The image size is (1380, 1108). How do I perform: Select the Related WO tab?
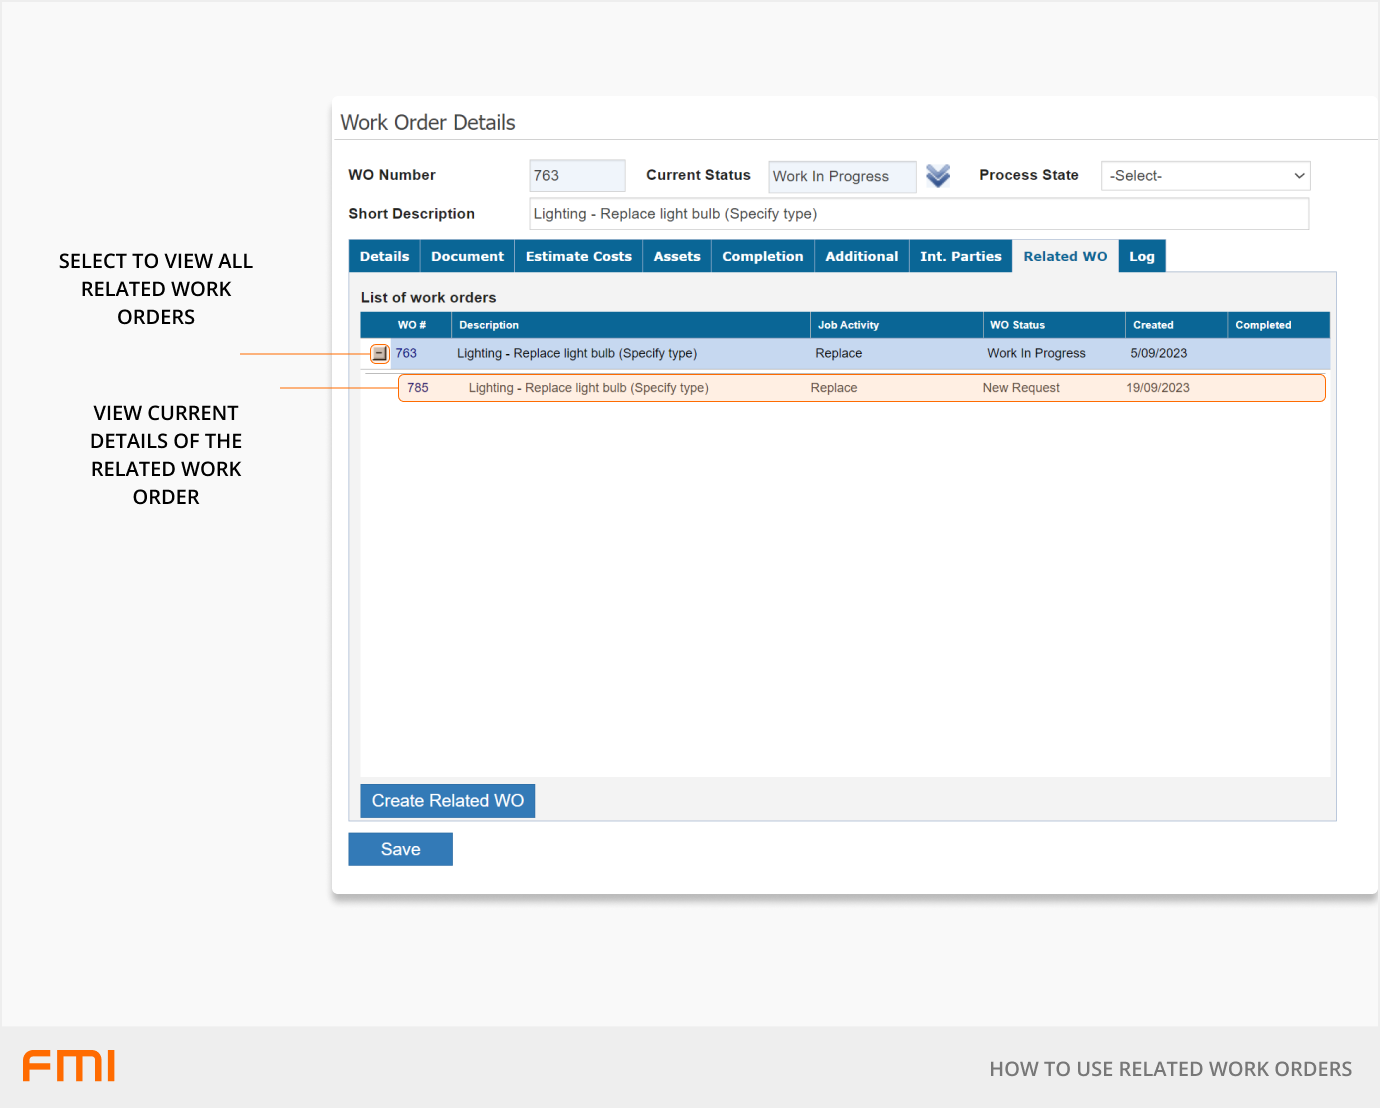coord(1065,257)
